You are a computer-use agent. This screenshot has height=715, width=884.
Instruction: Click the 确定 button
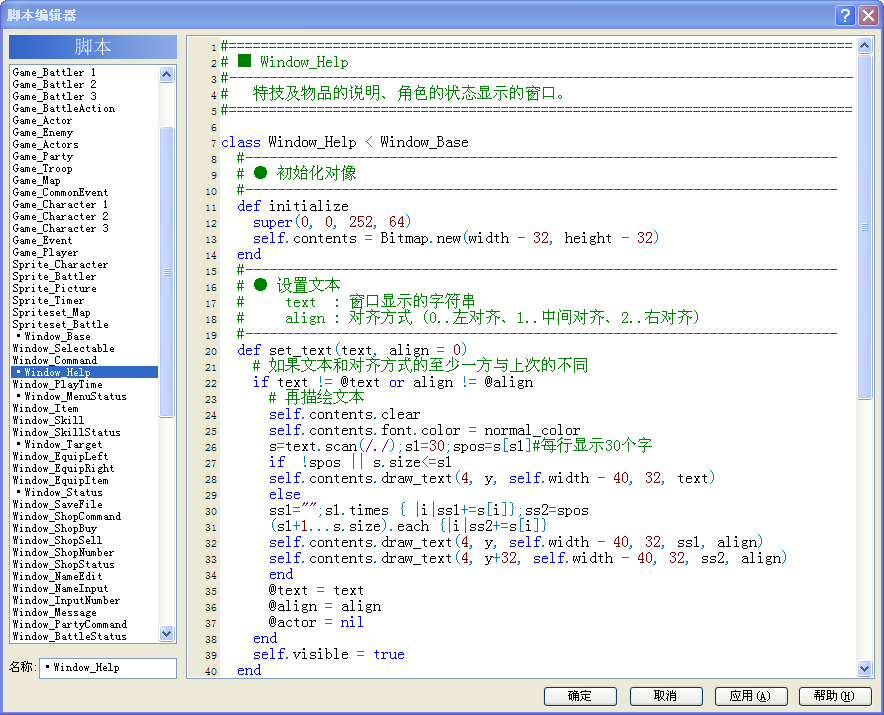(x=580, y=696)
